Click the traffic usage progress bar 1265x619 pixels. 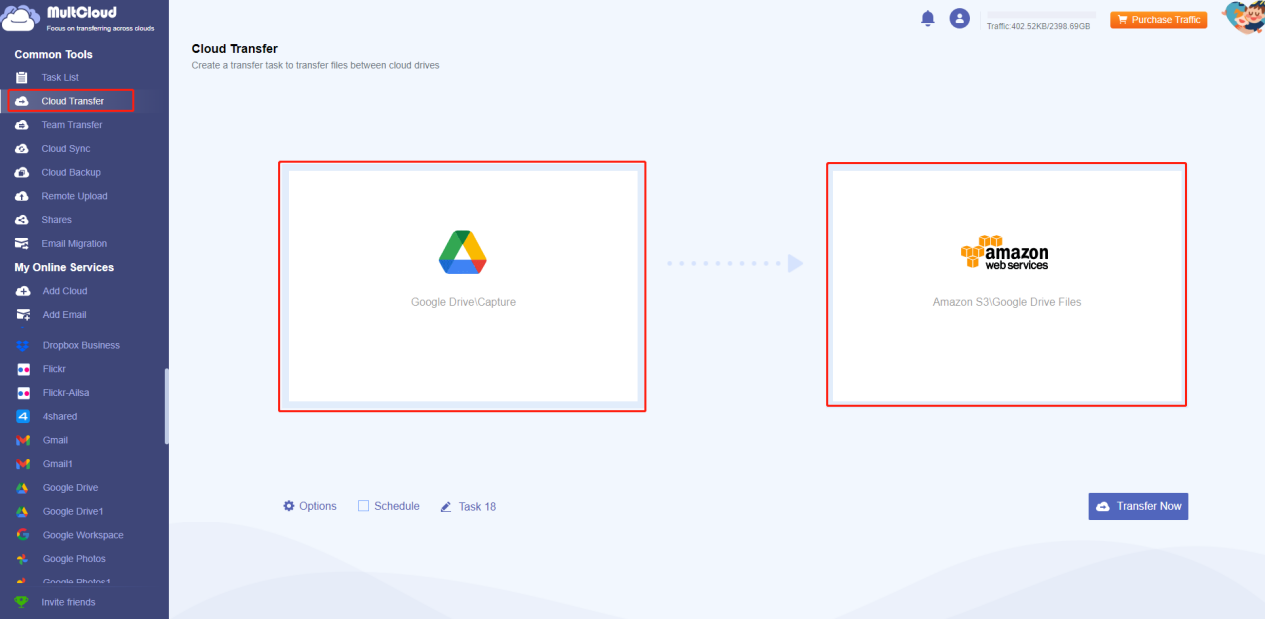pyautogui.click(x=1041, y=16)
